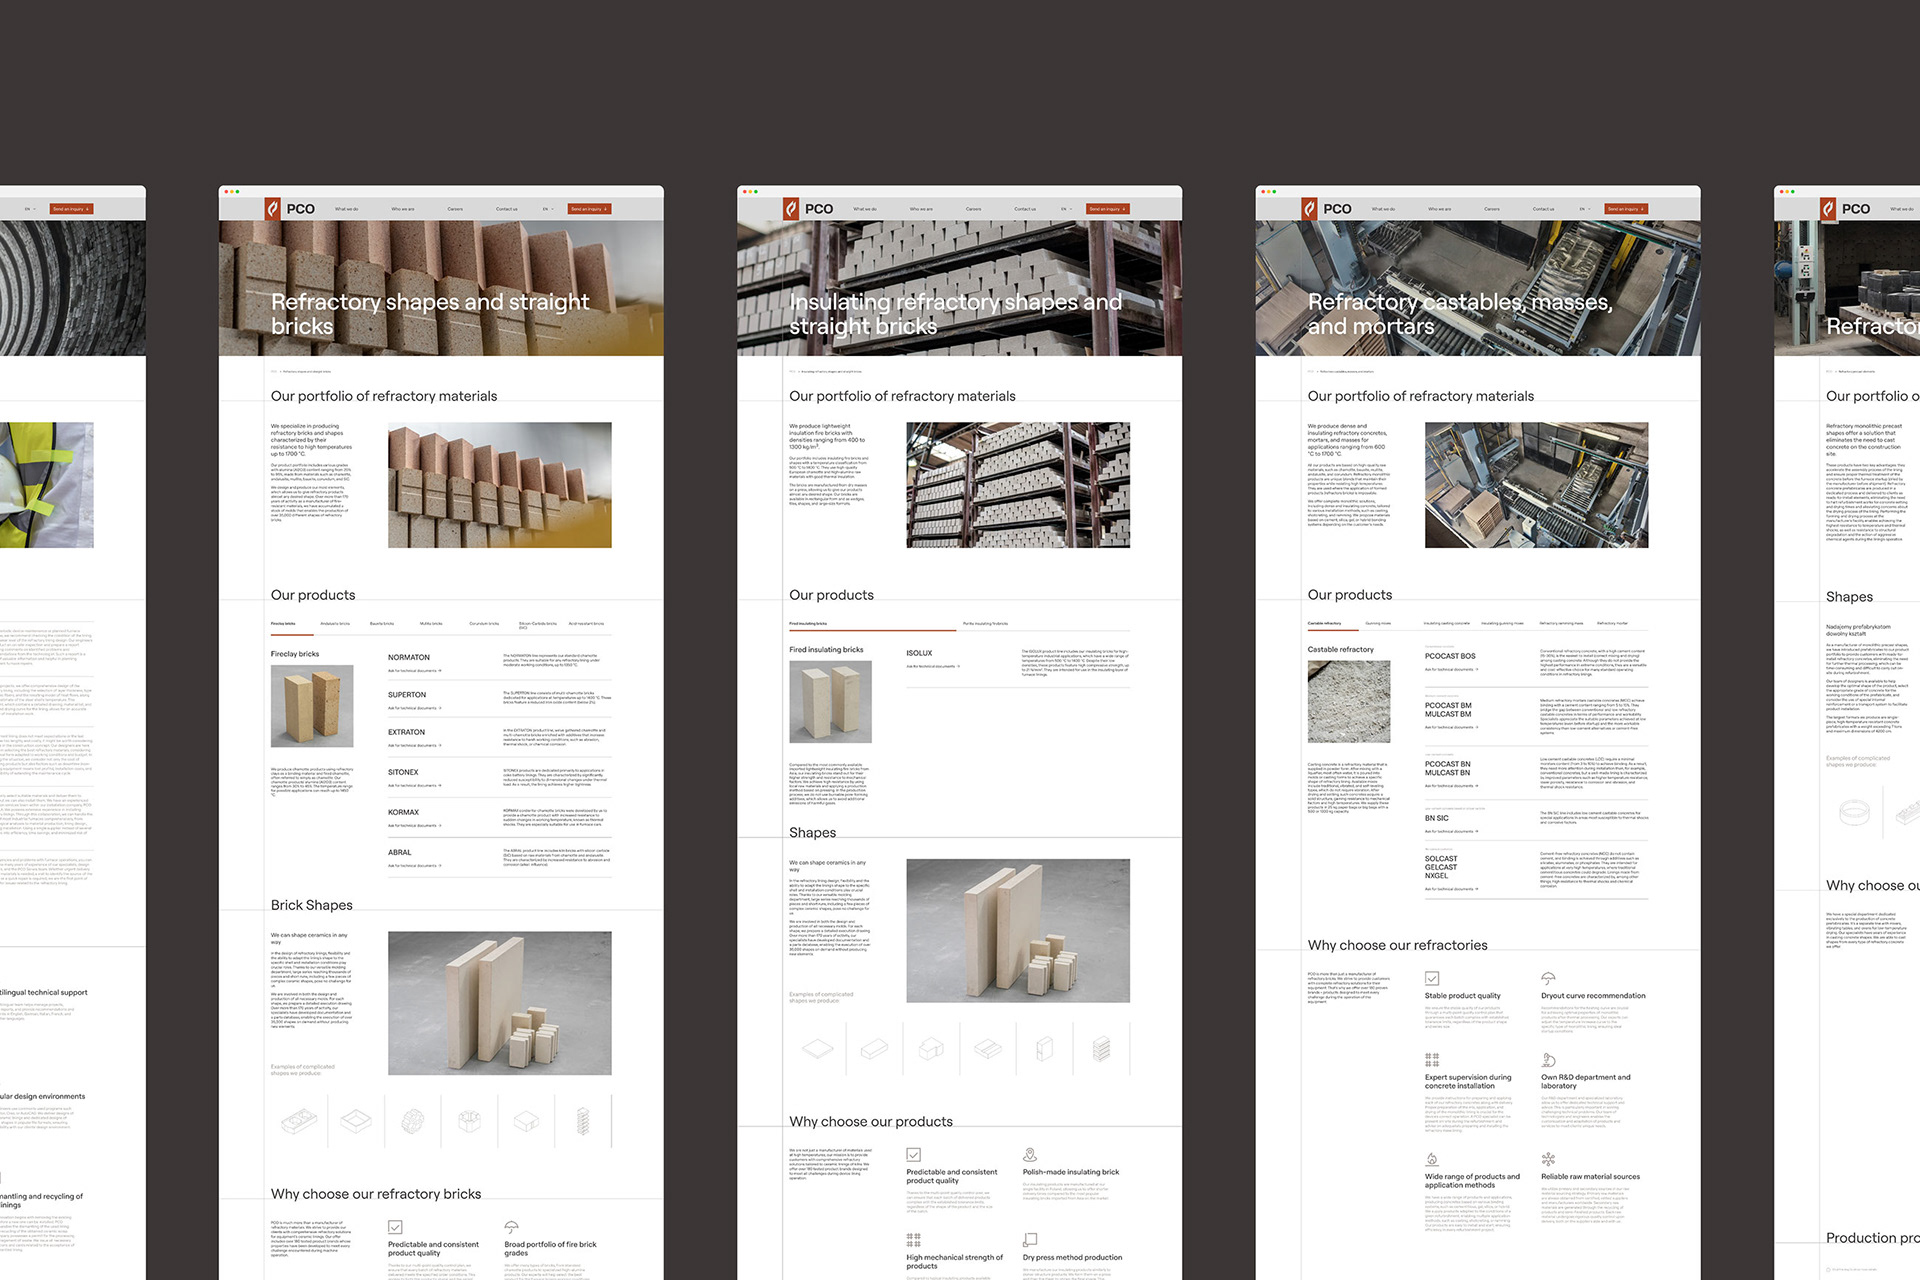
Task: Click PCO flame logo on insulating bricks page
Action: pyautogui.click(x=791, y=208)
